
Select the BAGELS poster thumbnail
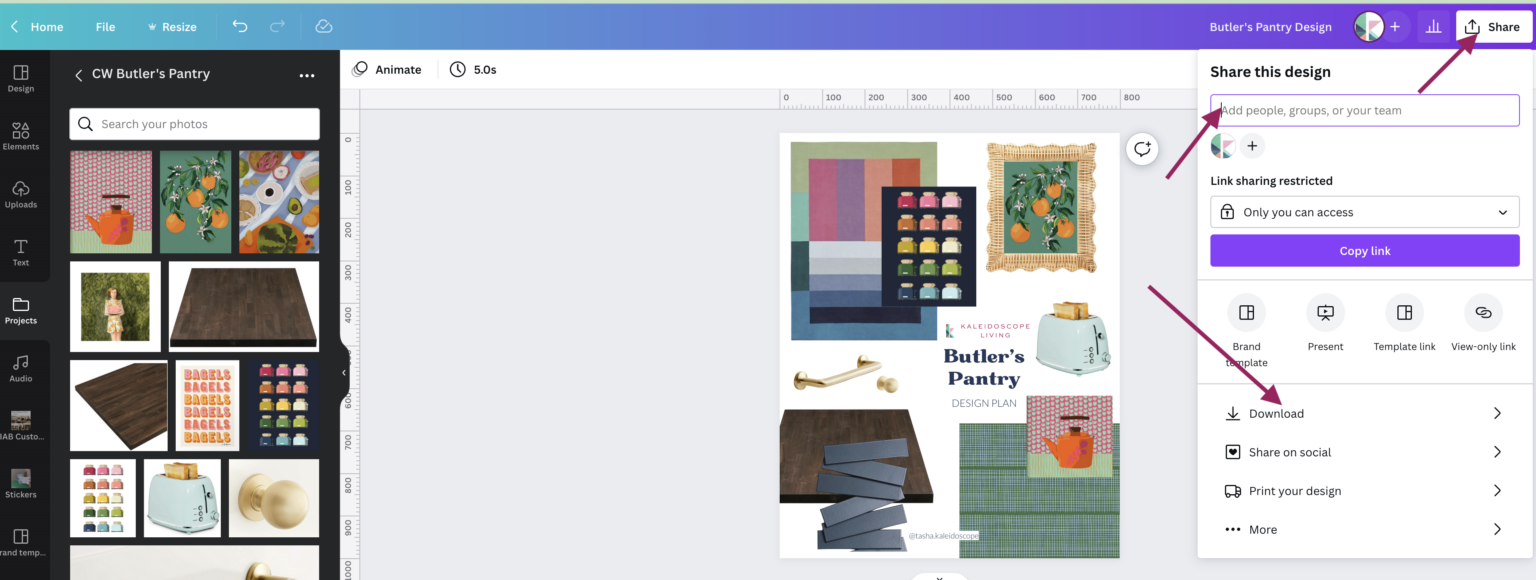(x=208, y=405)
